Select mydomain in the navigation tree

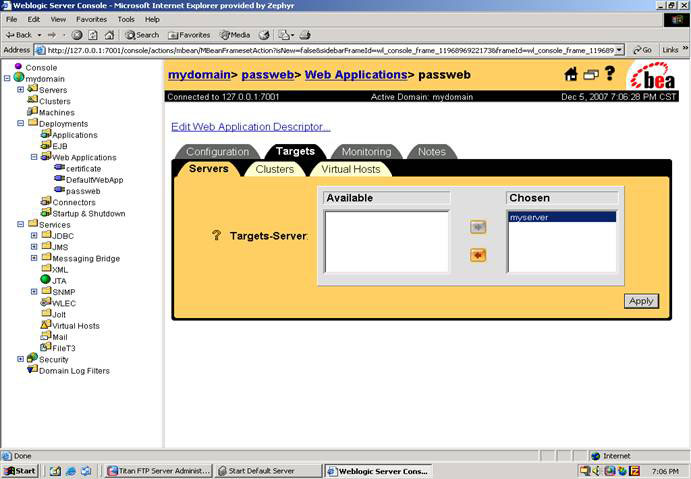45,79
